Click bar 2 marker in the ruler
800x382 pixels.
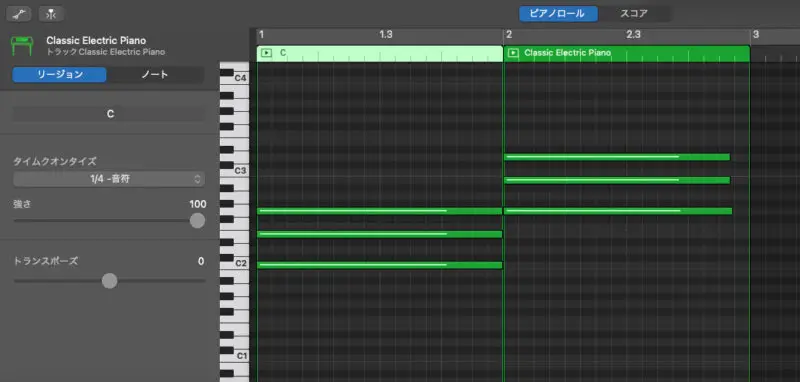[x=509, y=35]
